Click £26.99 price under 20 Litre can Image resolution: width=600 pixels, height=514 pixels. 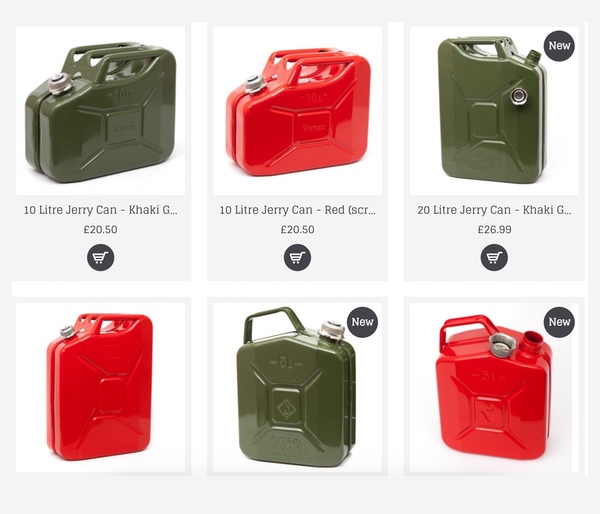[494, 230]
